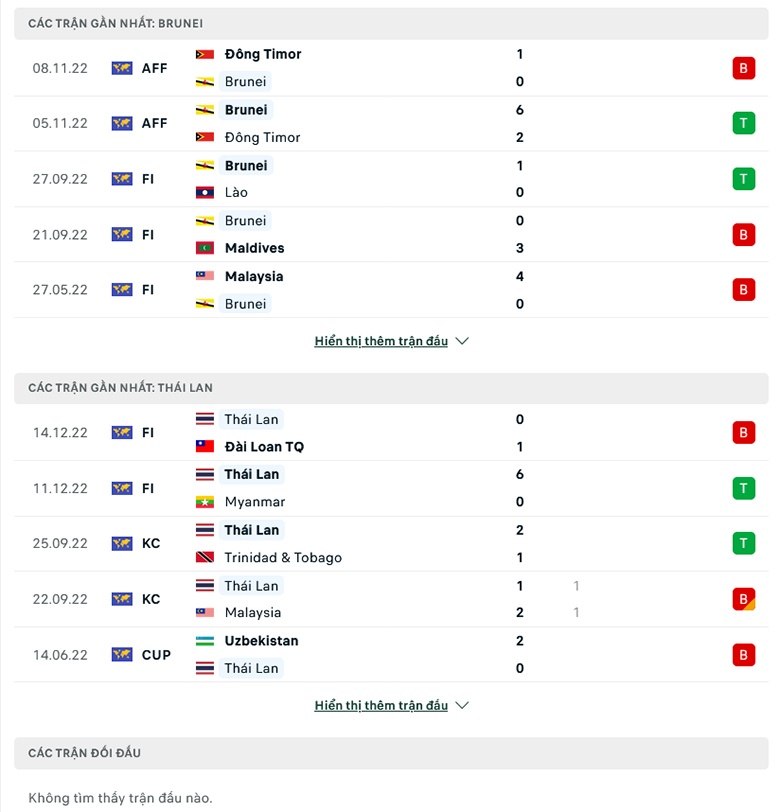Click 'Hiển thị thêm trận đấu' under Thái Lan
The image size is (780, 812).
tap(381, 705)
